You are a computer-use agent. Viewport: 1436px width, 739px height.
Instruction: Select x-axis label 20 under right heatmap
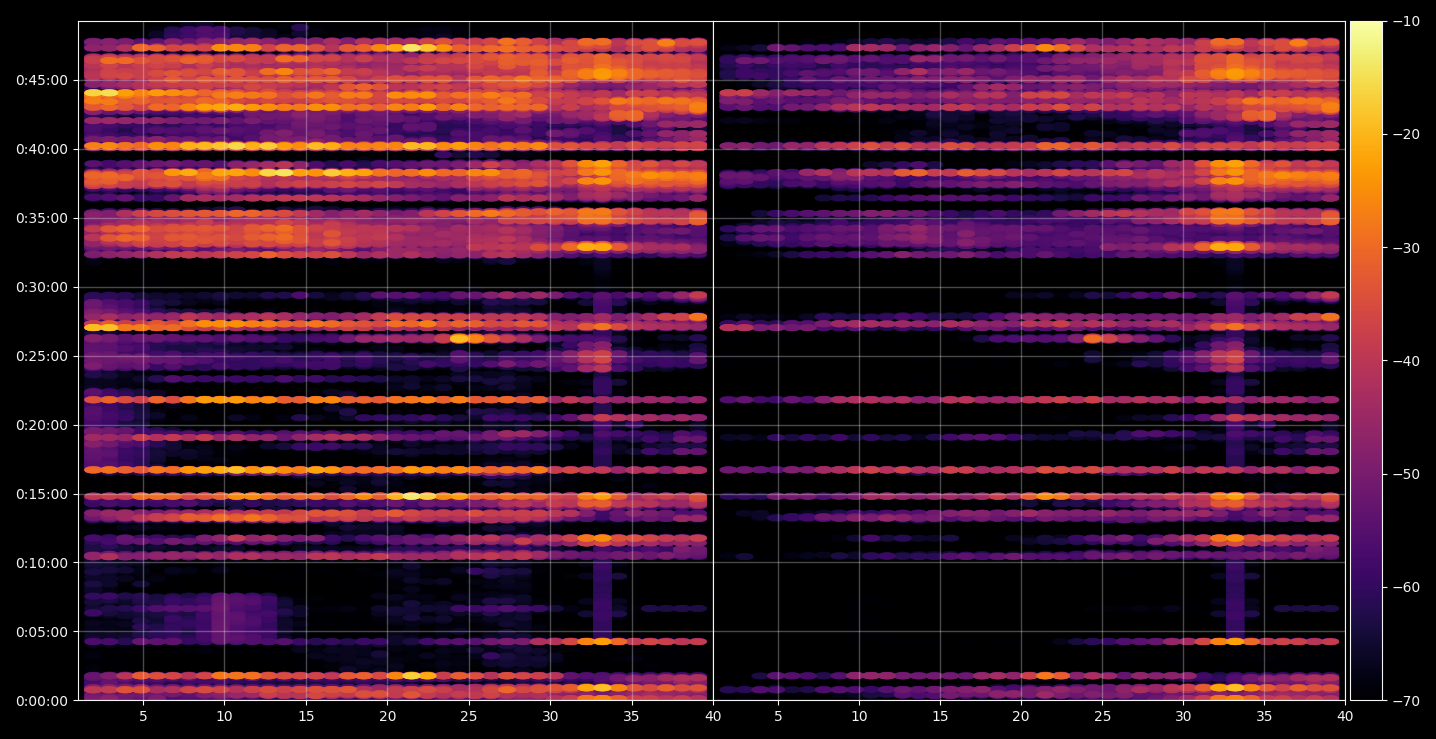1021,716
